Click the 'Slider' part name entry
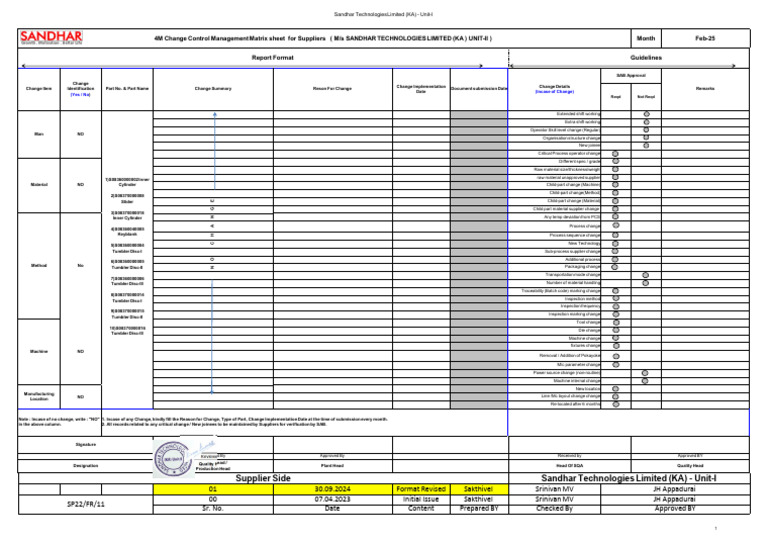The width and height of the screenshot is (768, 543). point(127,201)
